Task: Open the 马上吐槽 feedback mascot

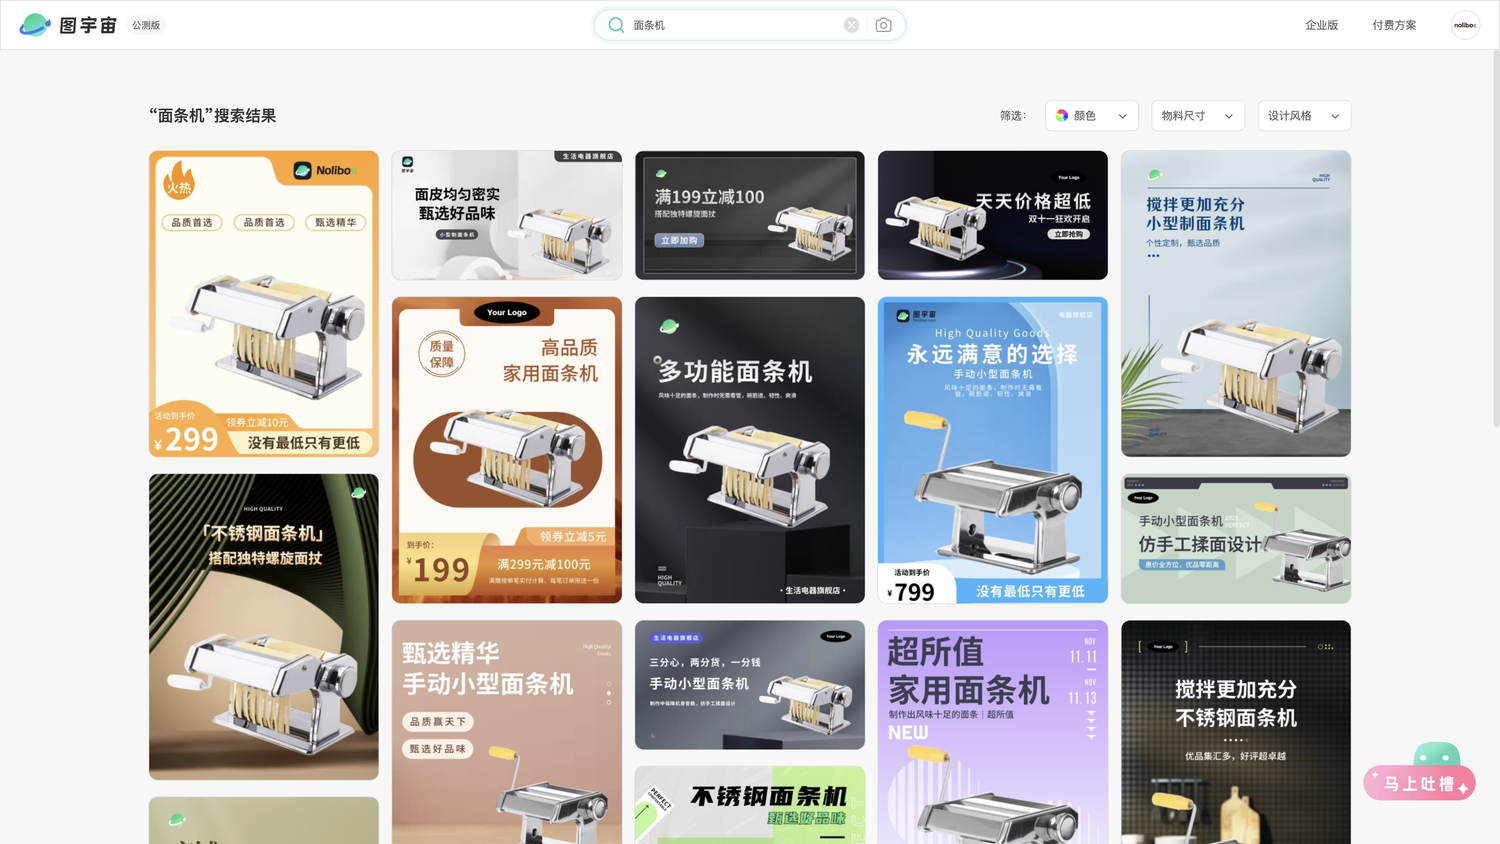Action: coord(1420,771)
